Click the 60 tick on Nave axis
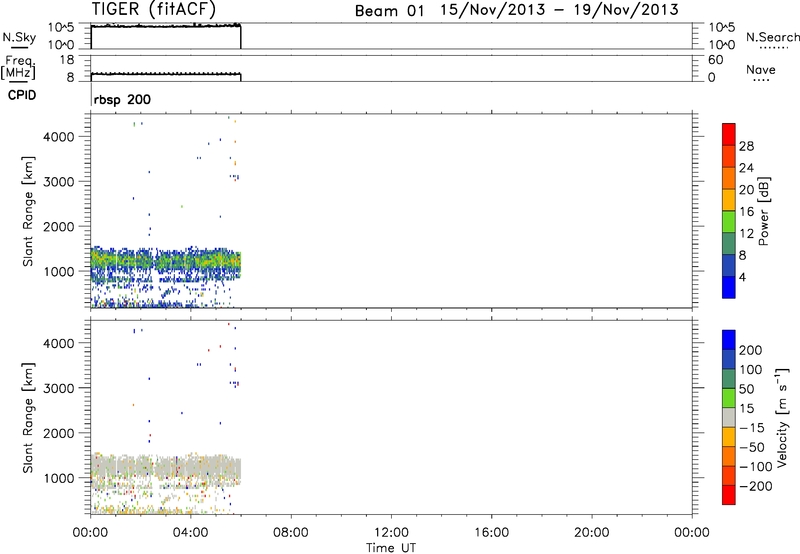Image resolution: width=800 pixels, height=554 pixels. coord(715,60)
